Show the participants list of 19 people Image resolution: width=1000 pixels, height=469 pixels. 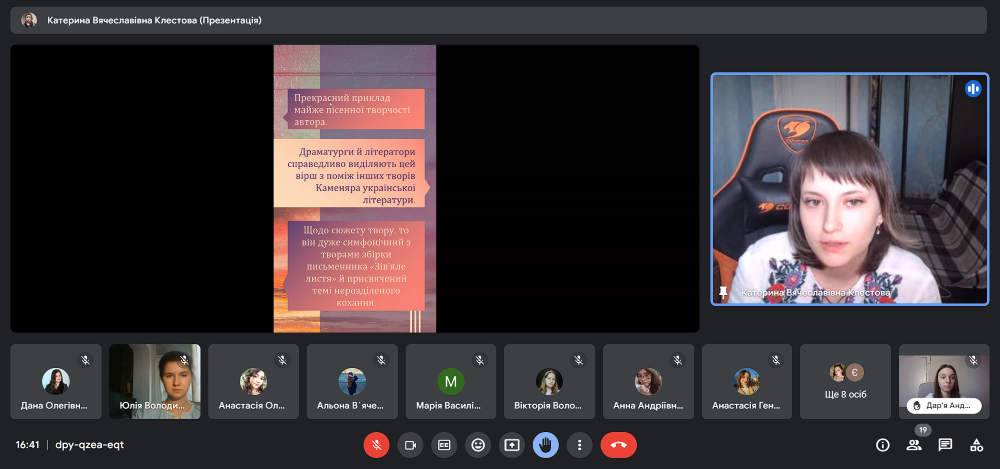click(x=914, y=445)
